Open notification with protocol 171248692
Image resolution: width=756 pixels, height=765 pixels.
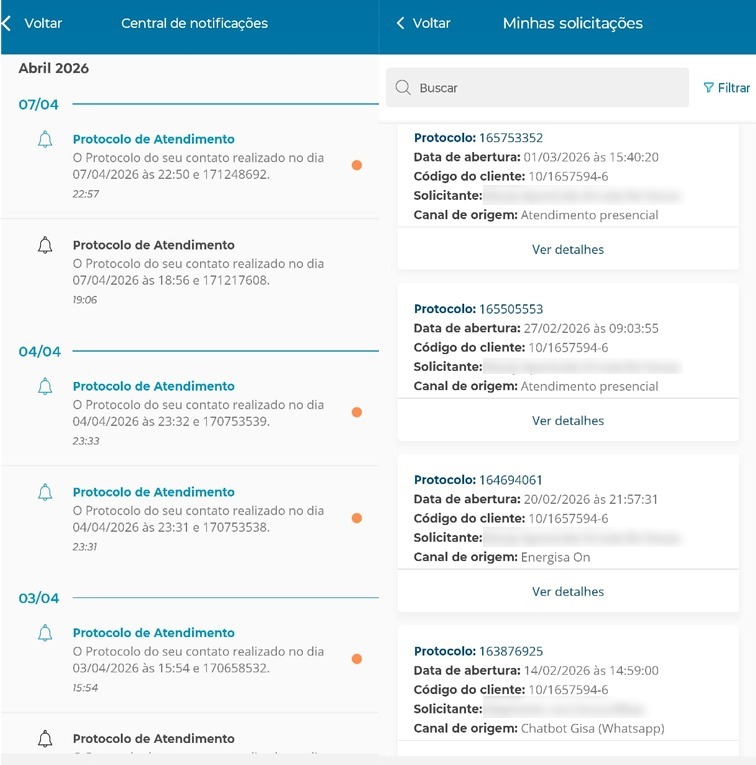198,164
